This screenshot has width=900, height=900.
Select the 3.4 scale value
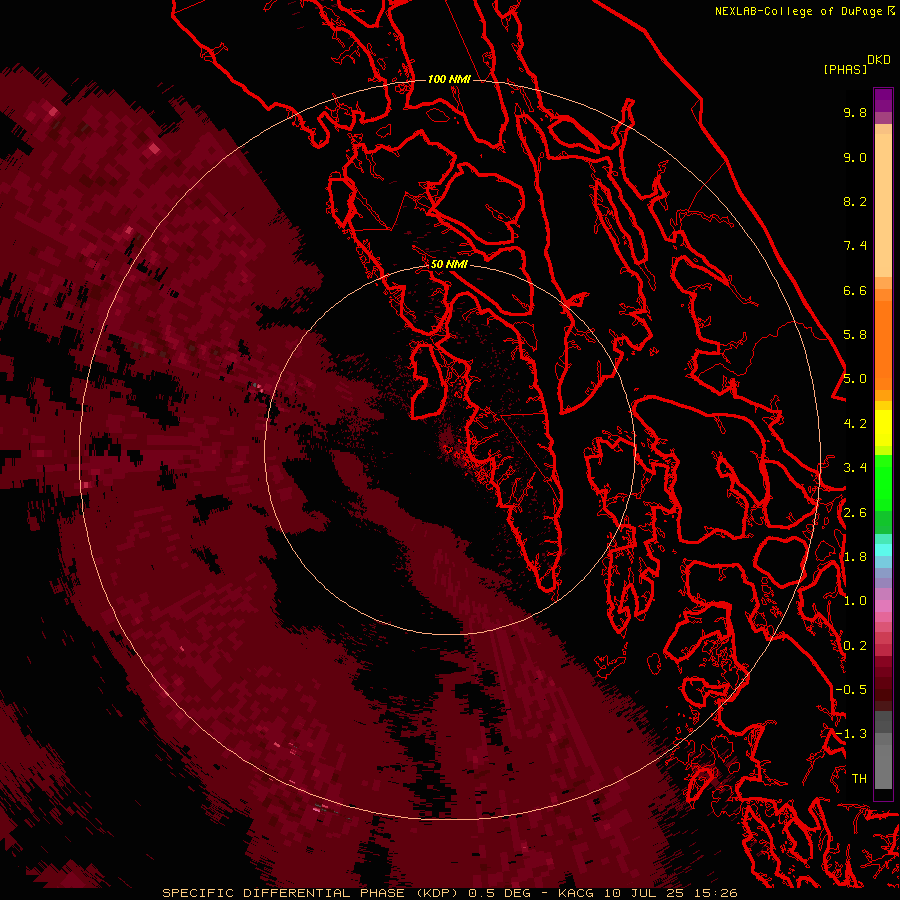[x=855, y=468]
